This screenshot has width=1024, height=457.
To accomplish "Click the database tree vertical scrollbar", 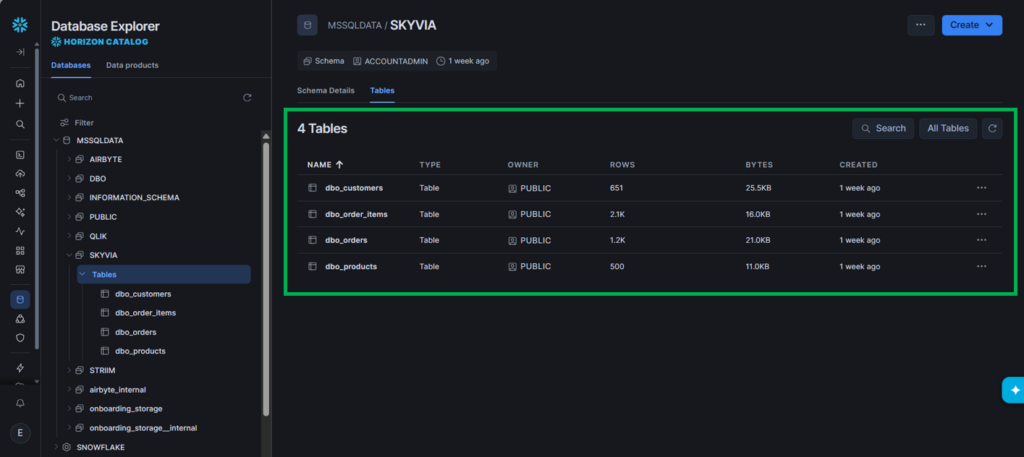I will pyautogui.click(x=266, y=279).
